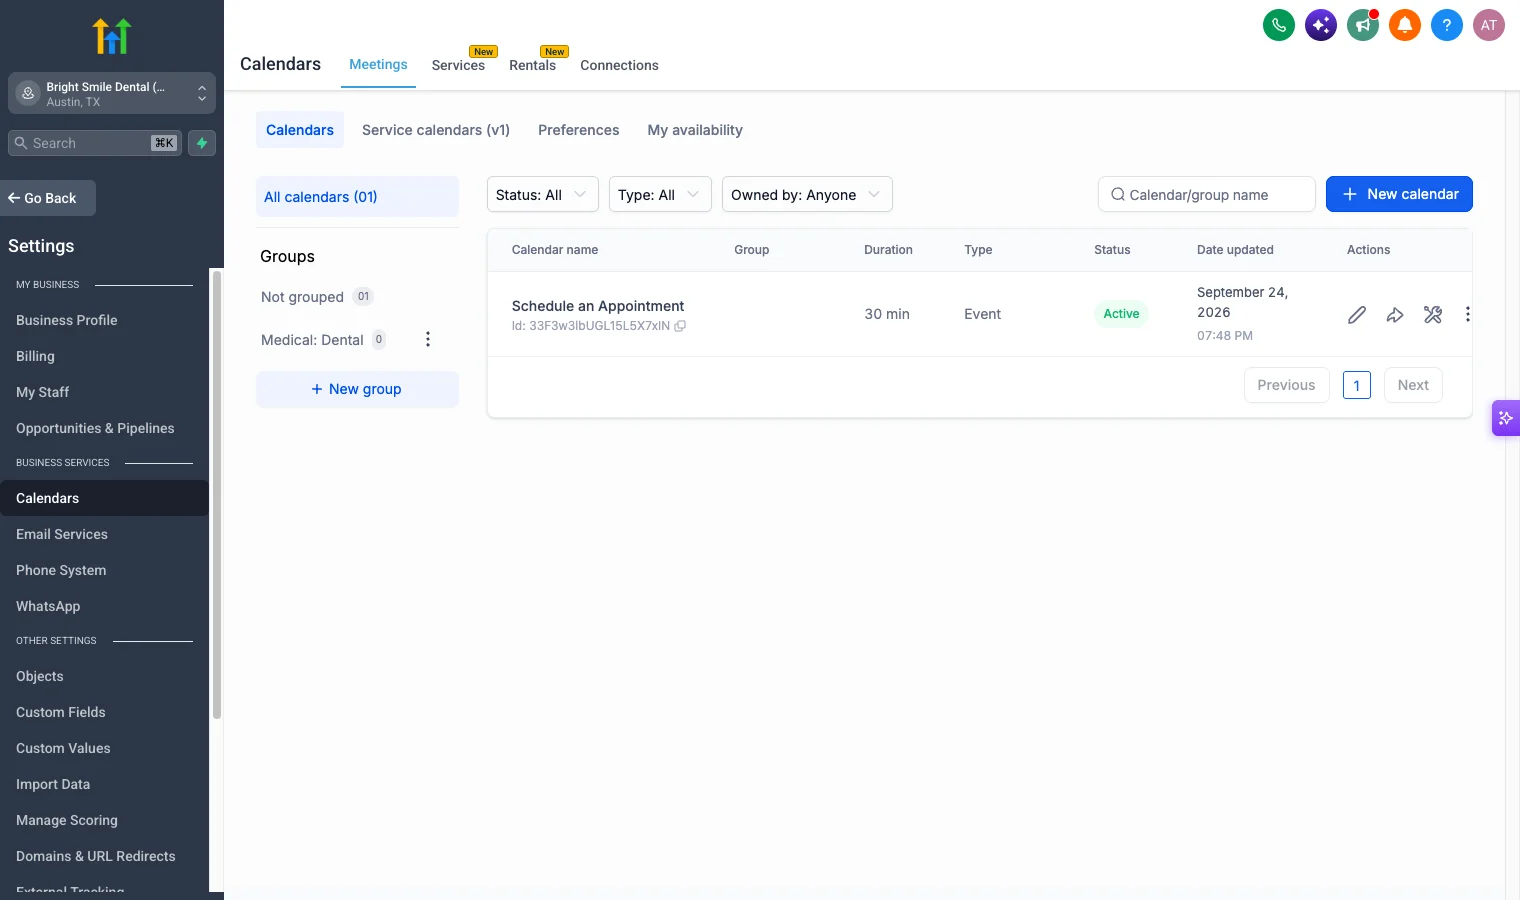Click the sidebar Search field
1520x900 pixels.
pyautogui.click(x=95, y=143)
